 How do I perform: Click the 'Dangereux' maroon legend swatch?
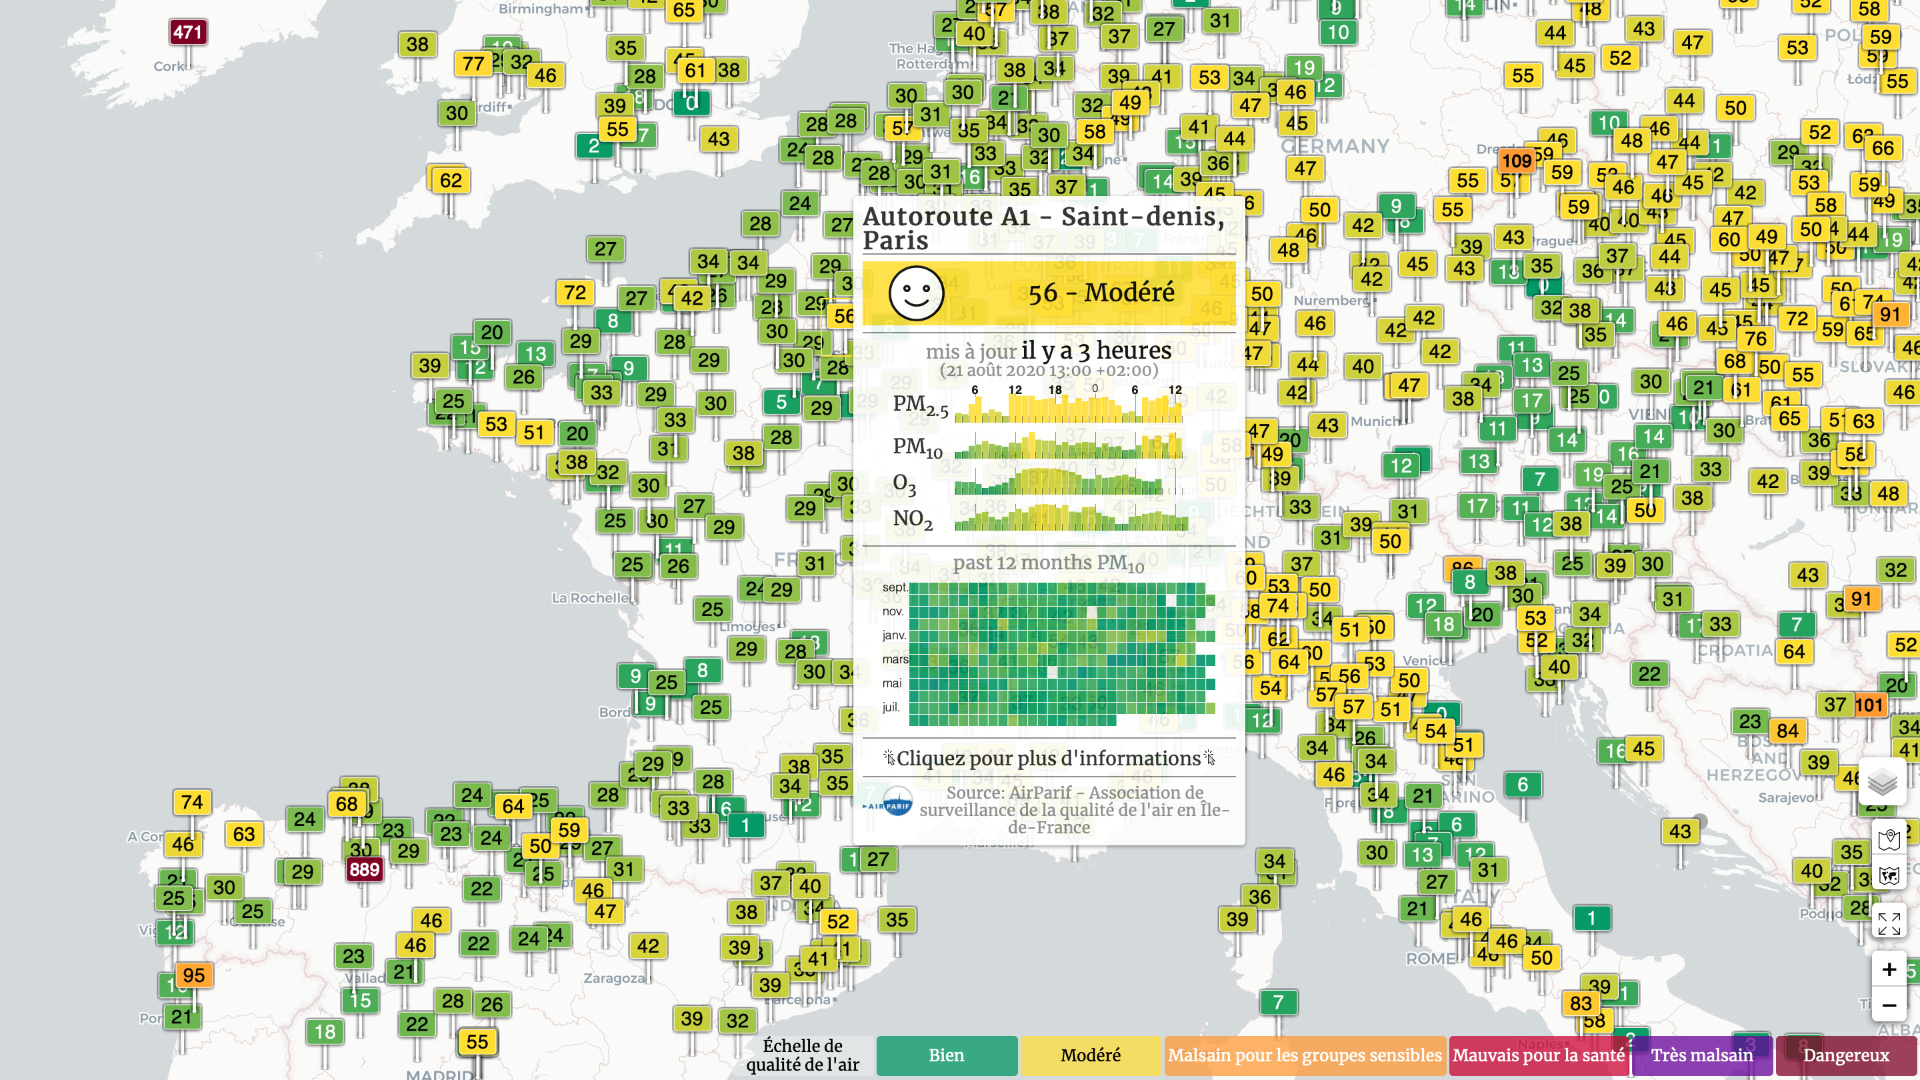pyautogui.click(x=1846, y=1056)
